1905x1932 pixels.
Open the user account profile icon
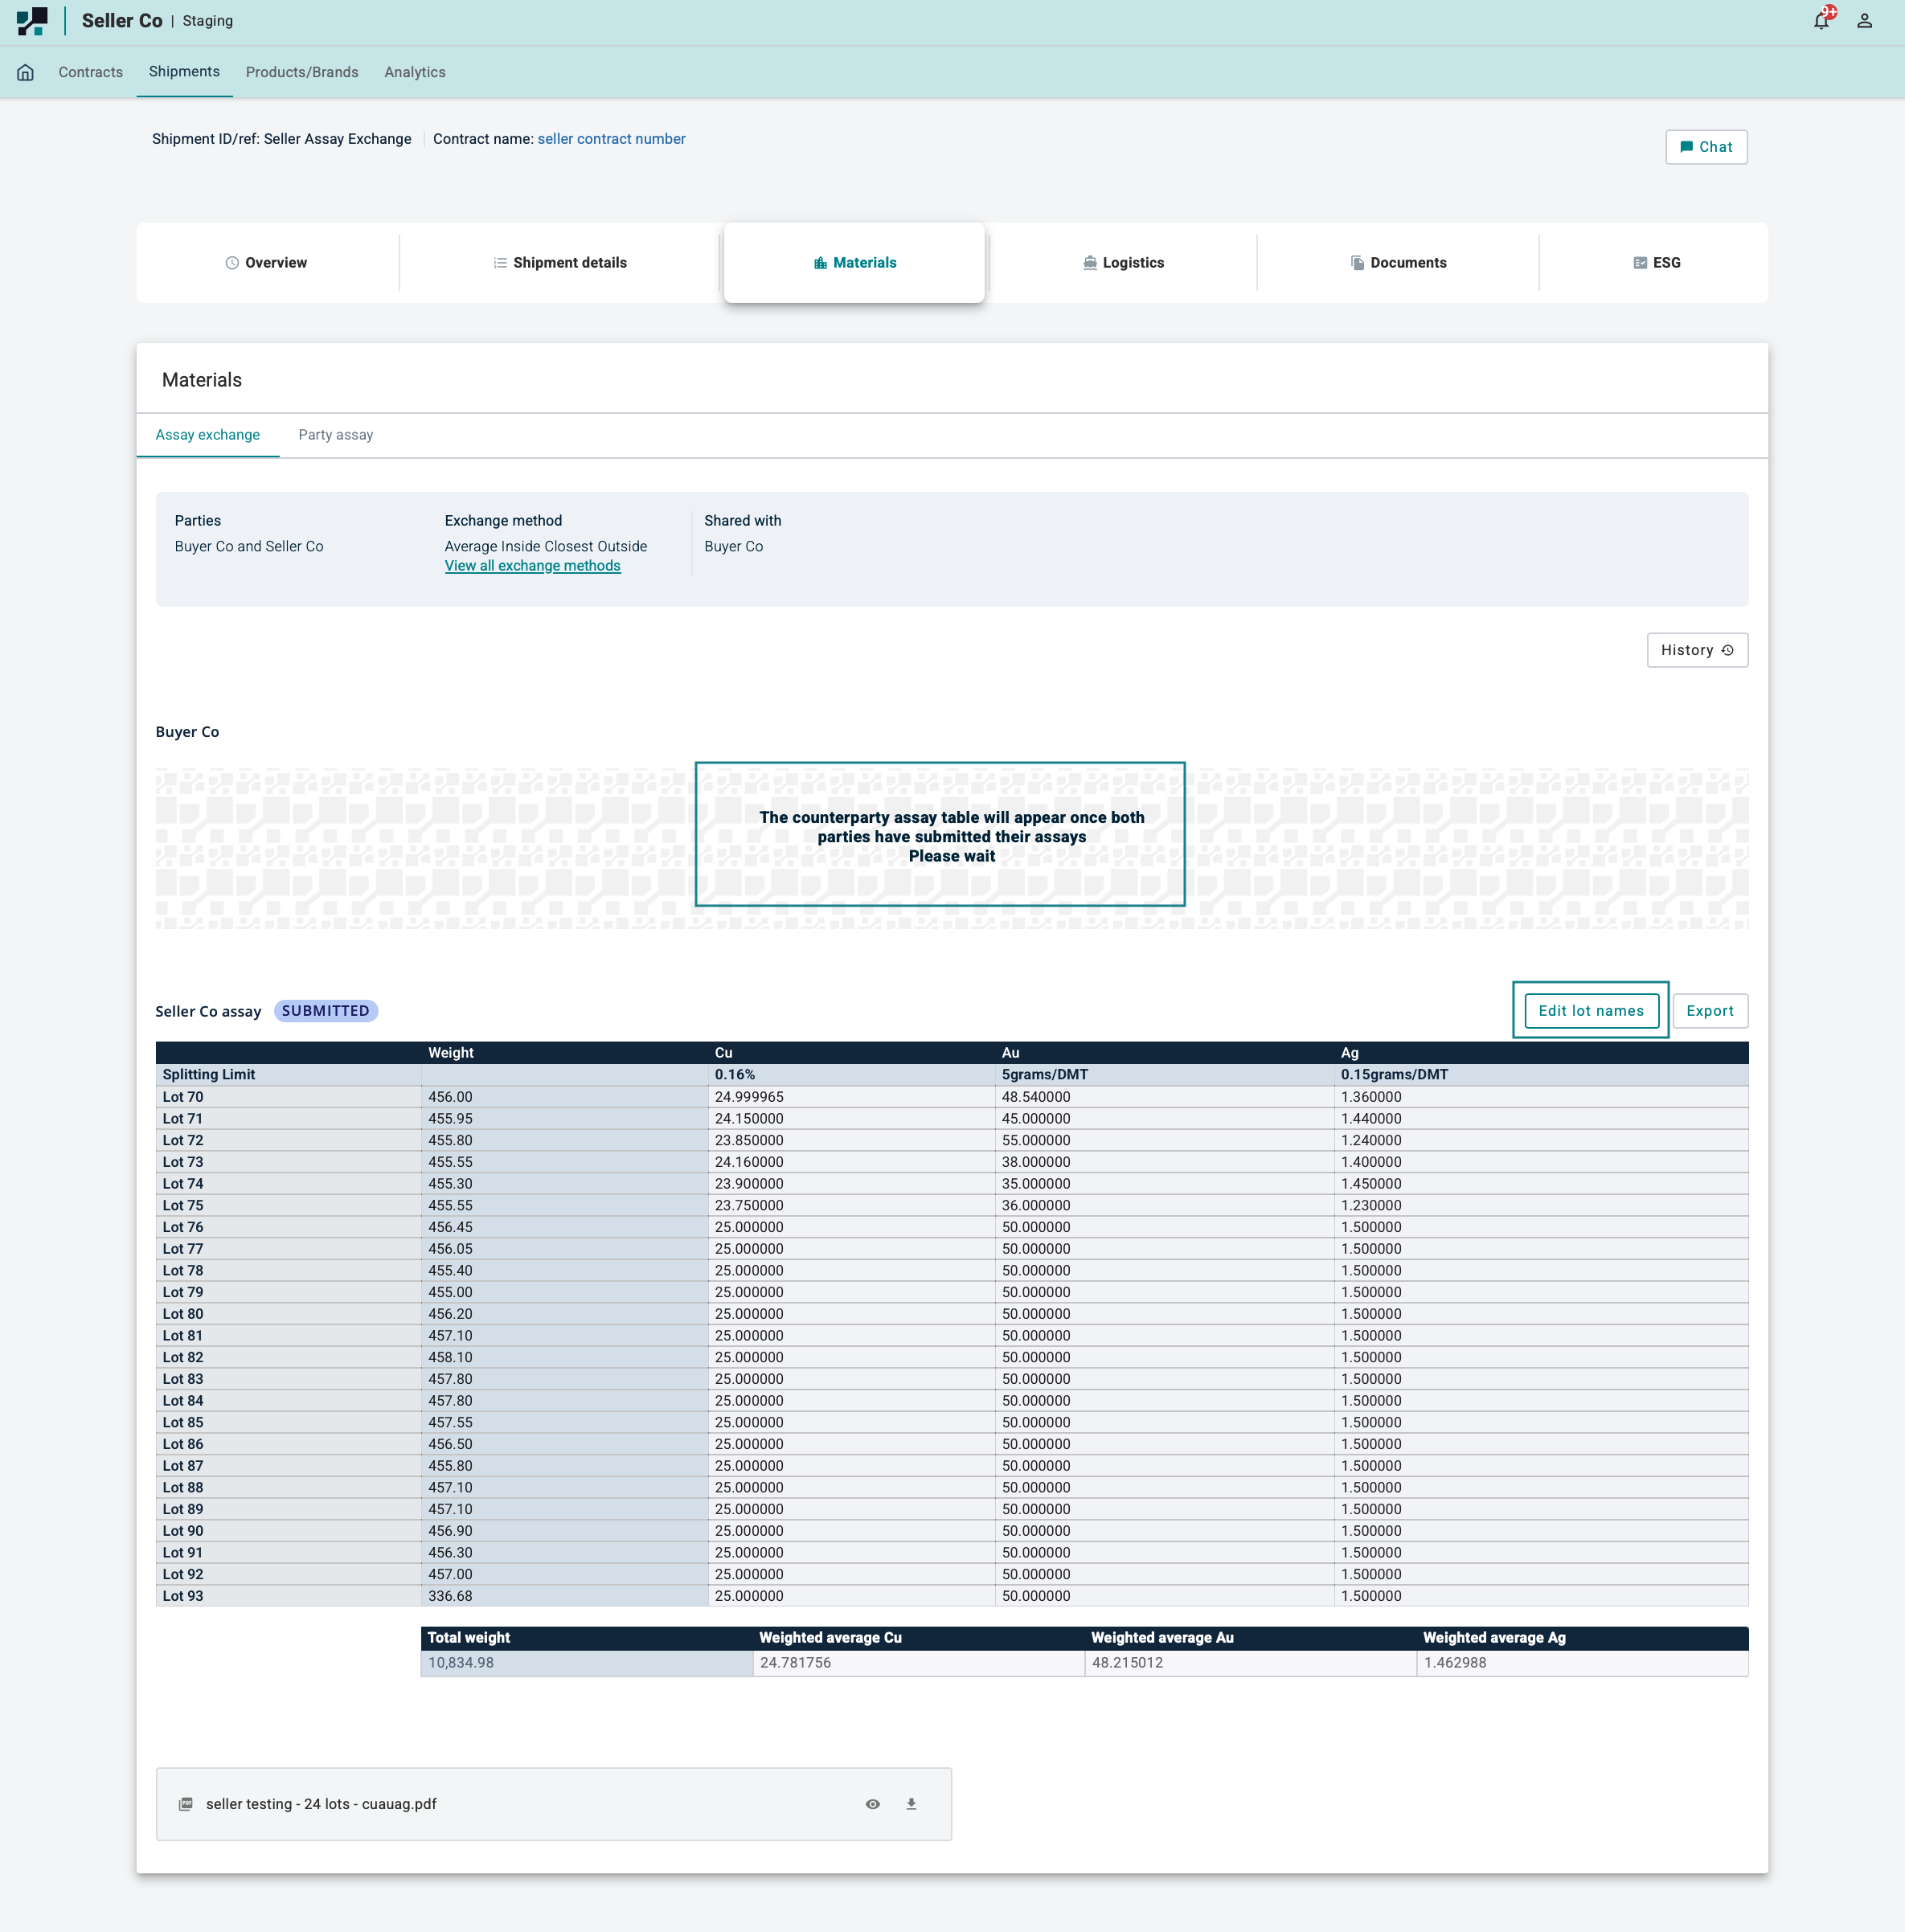(x=1864, y=20)
